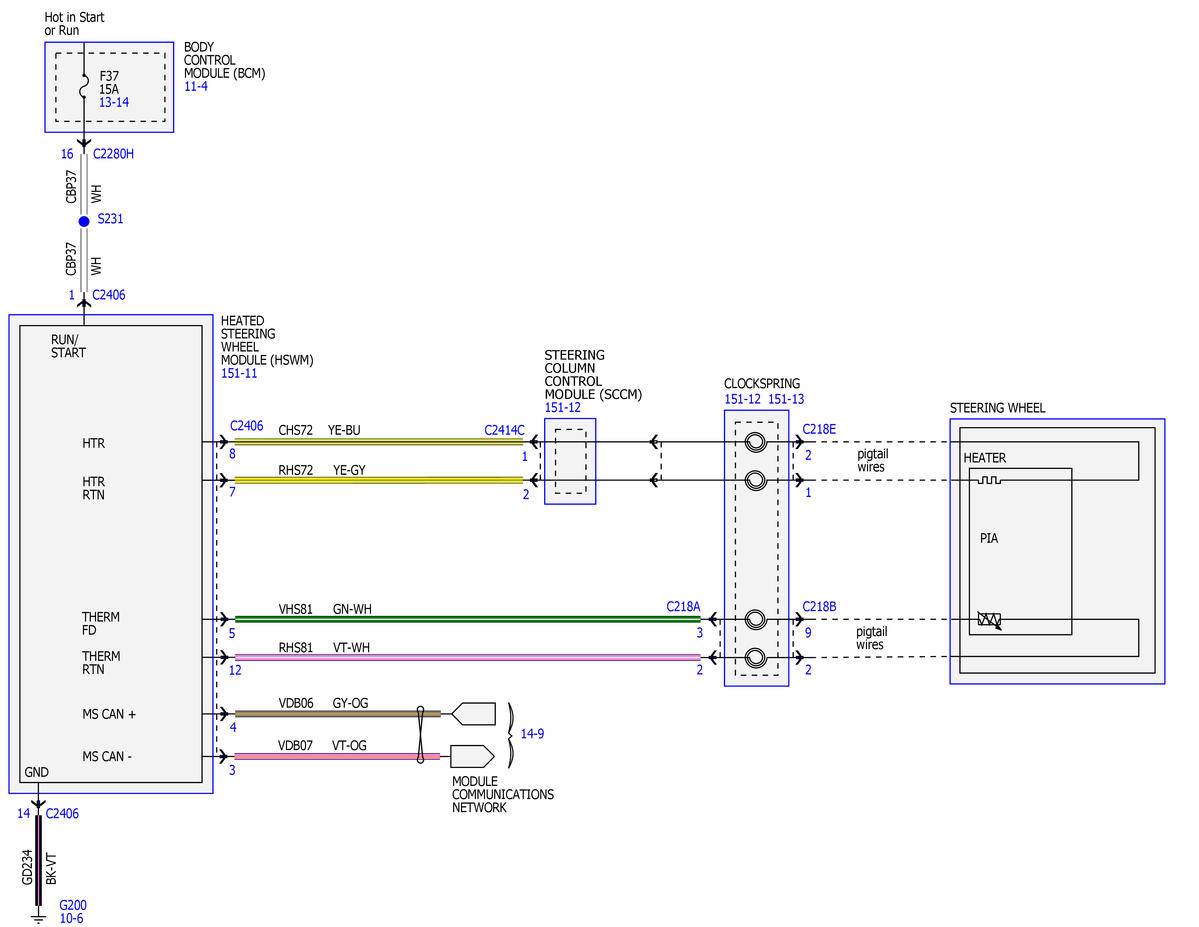Click the clockspring coil on the HTR RTN line
1199x927 pixels.
pyautogui.click(x=755, y=480)
